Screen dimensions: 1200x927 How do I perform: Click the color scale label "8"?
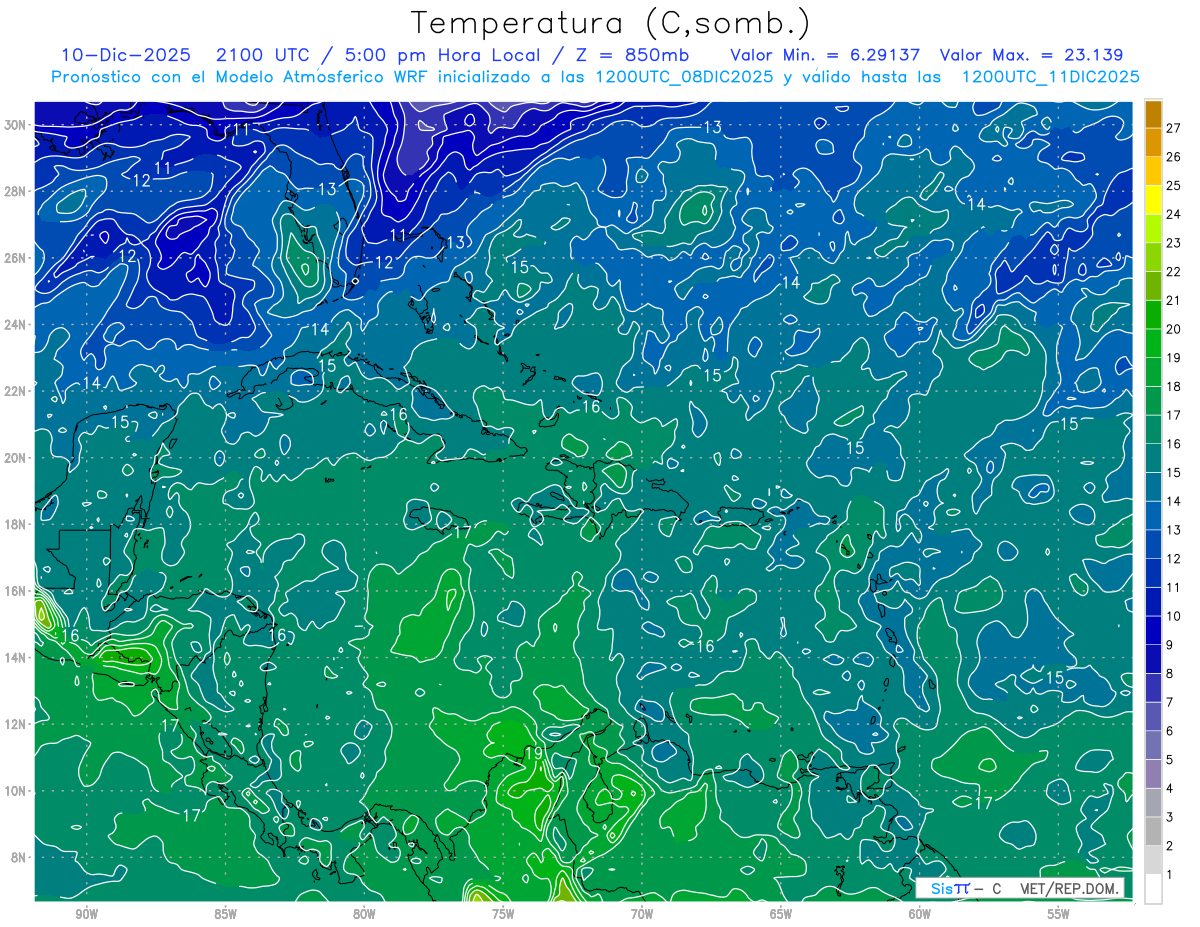pos(1171,673)
